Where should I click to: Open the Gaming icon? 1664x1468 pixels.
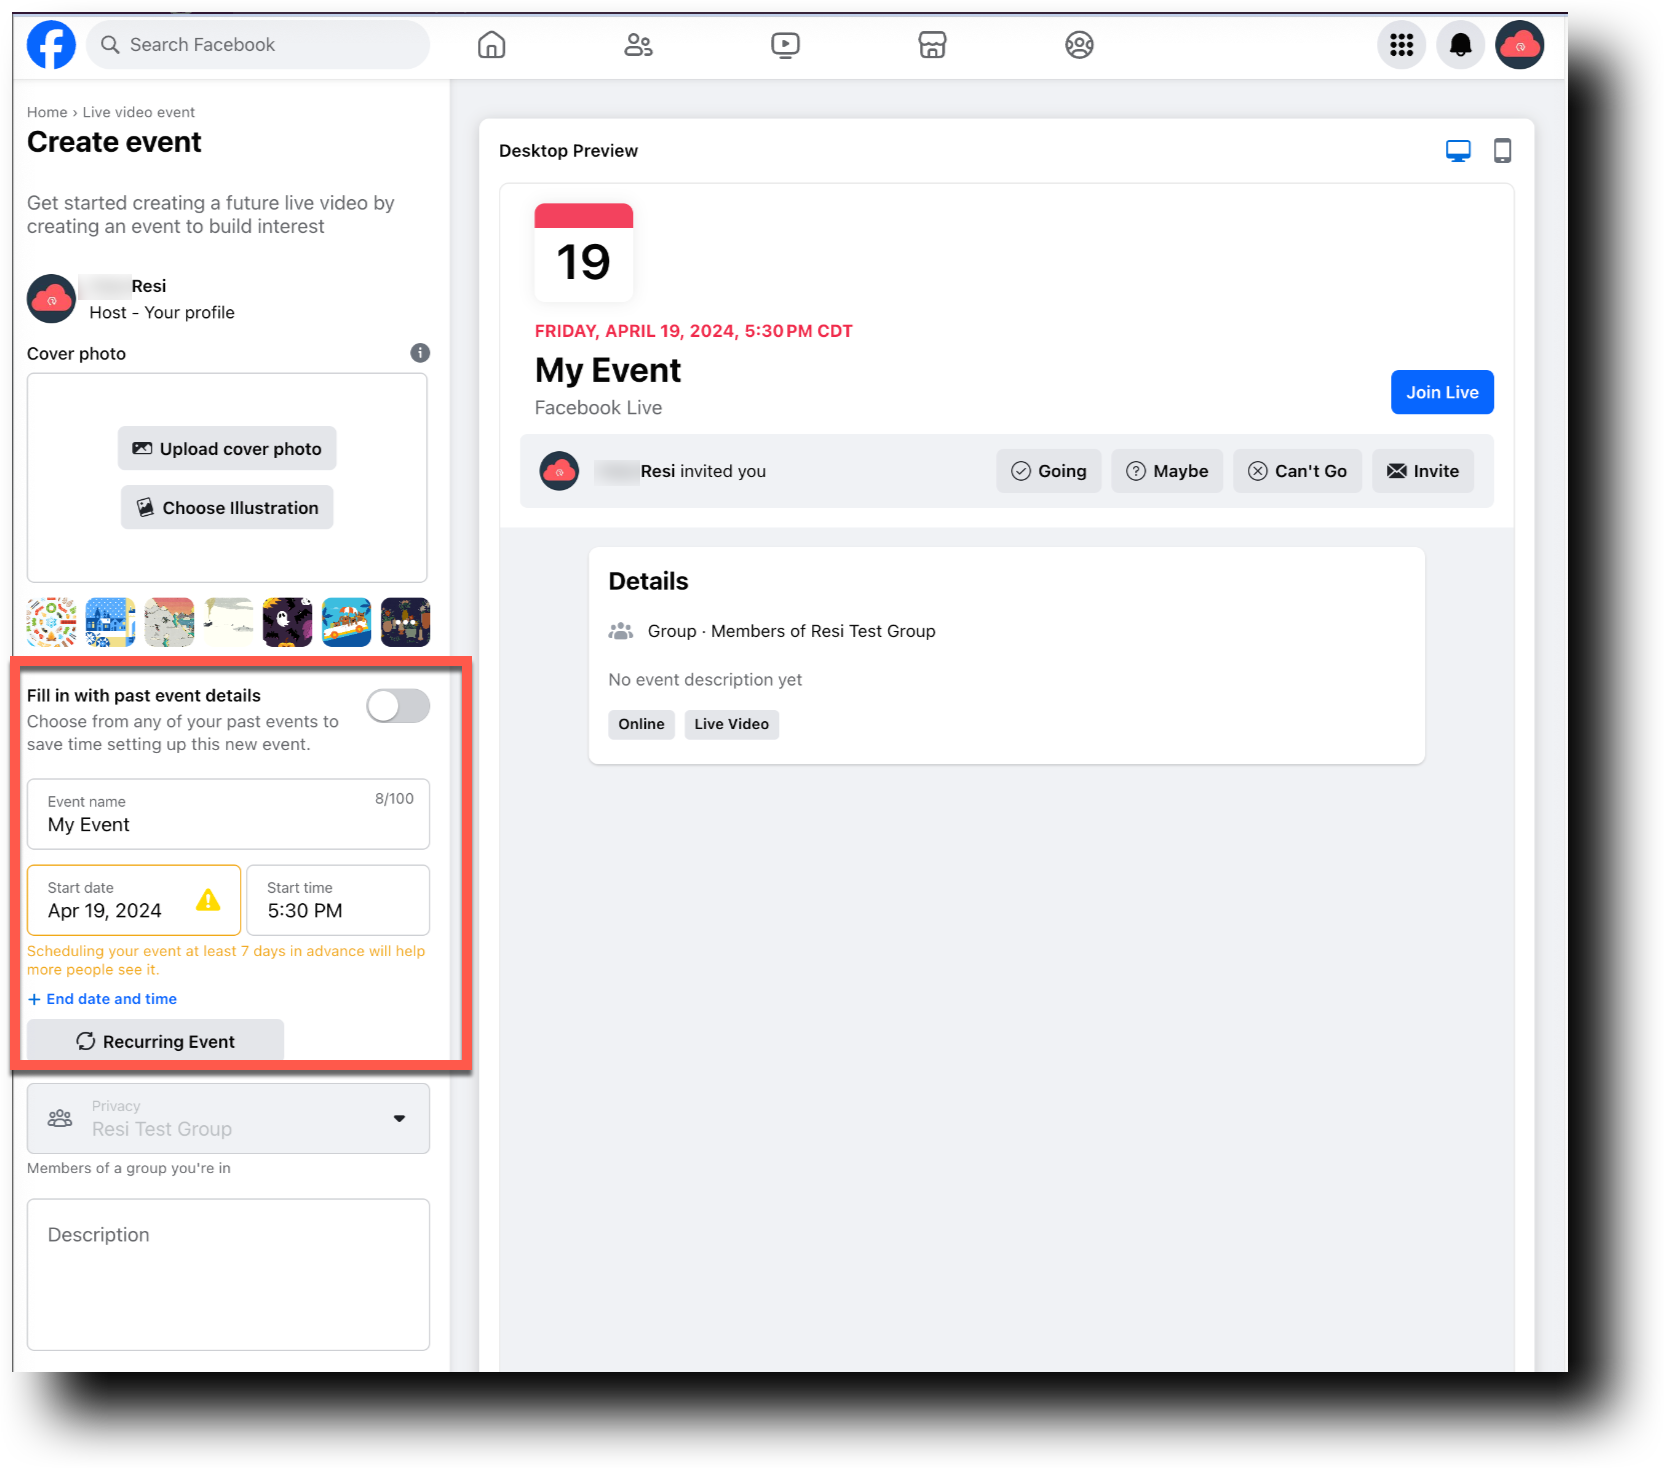[x=1079, y=44]
